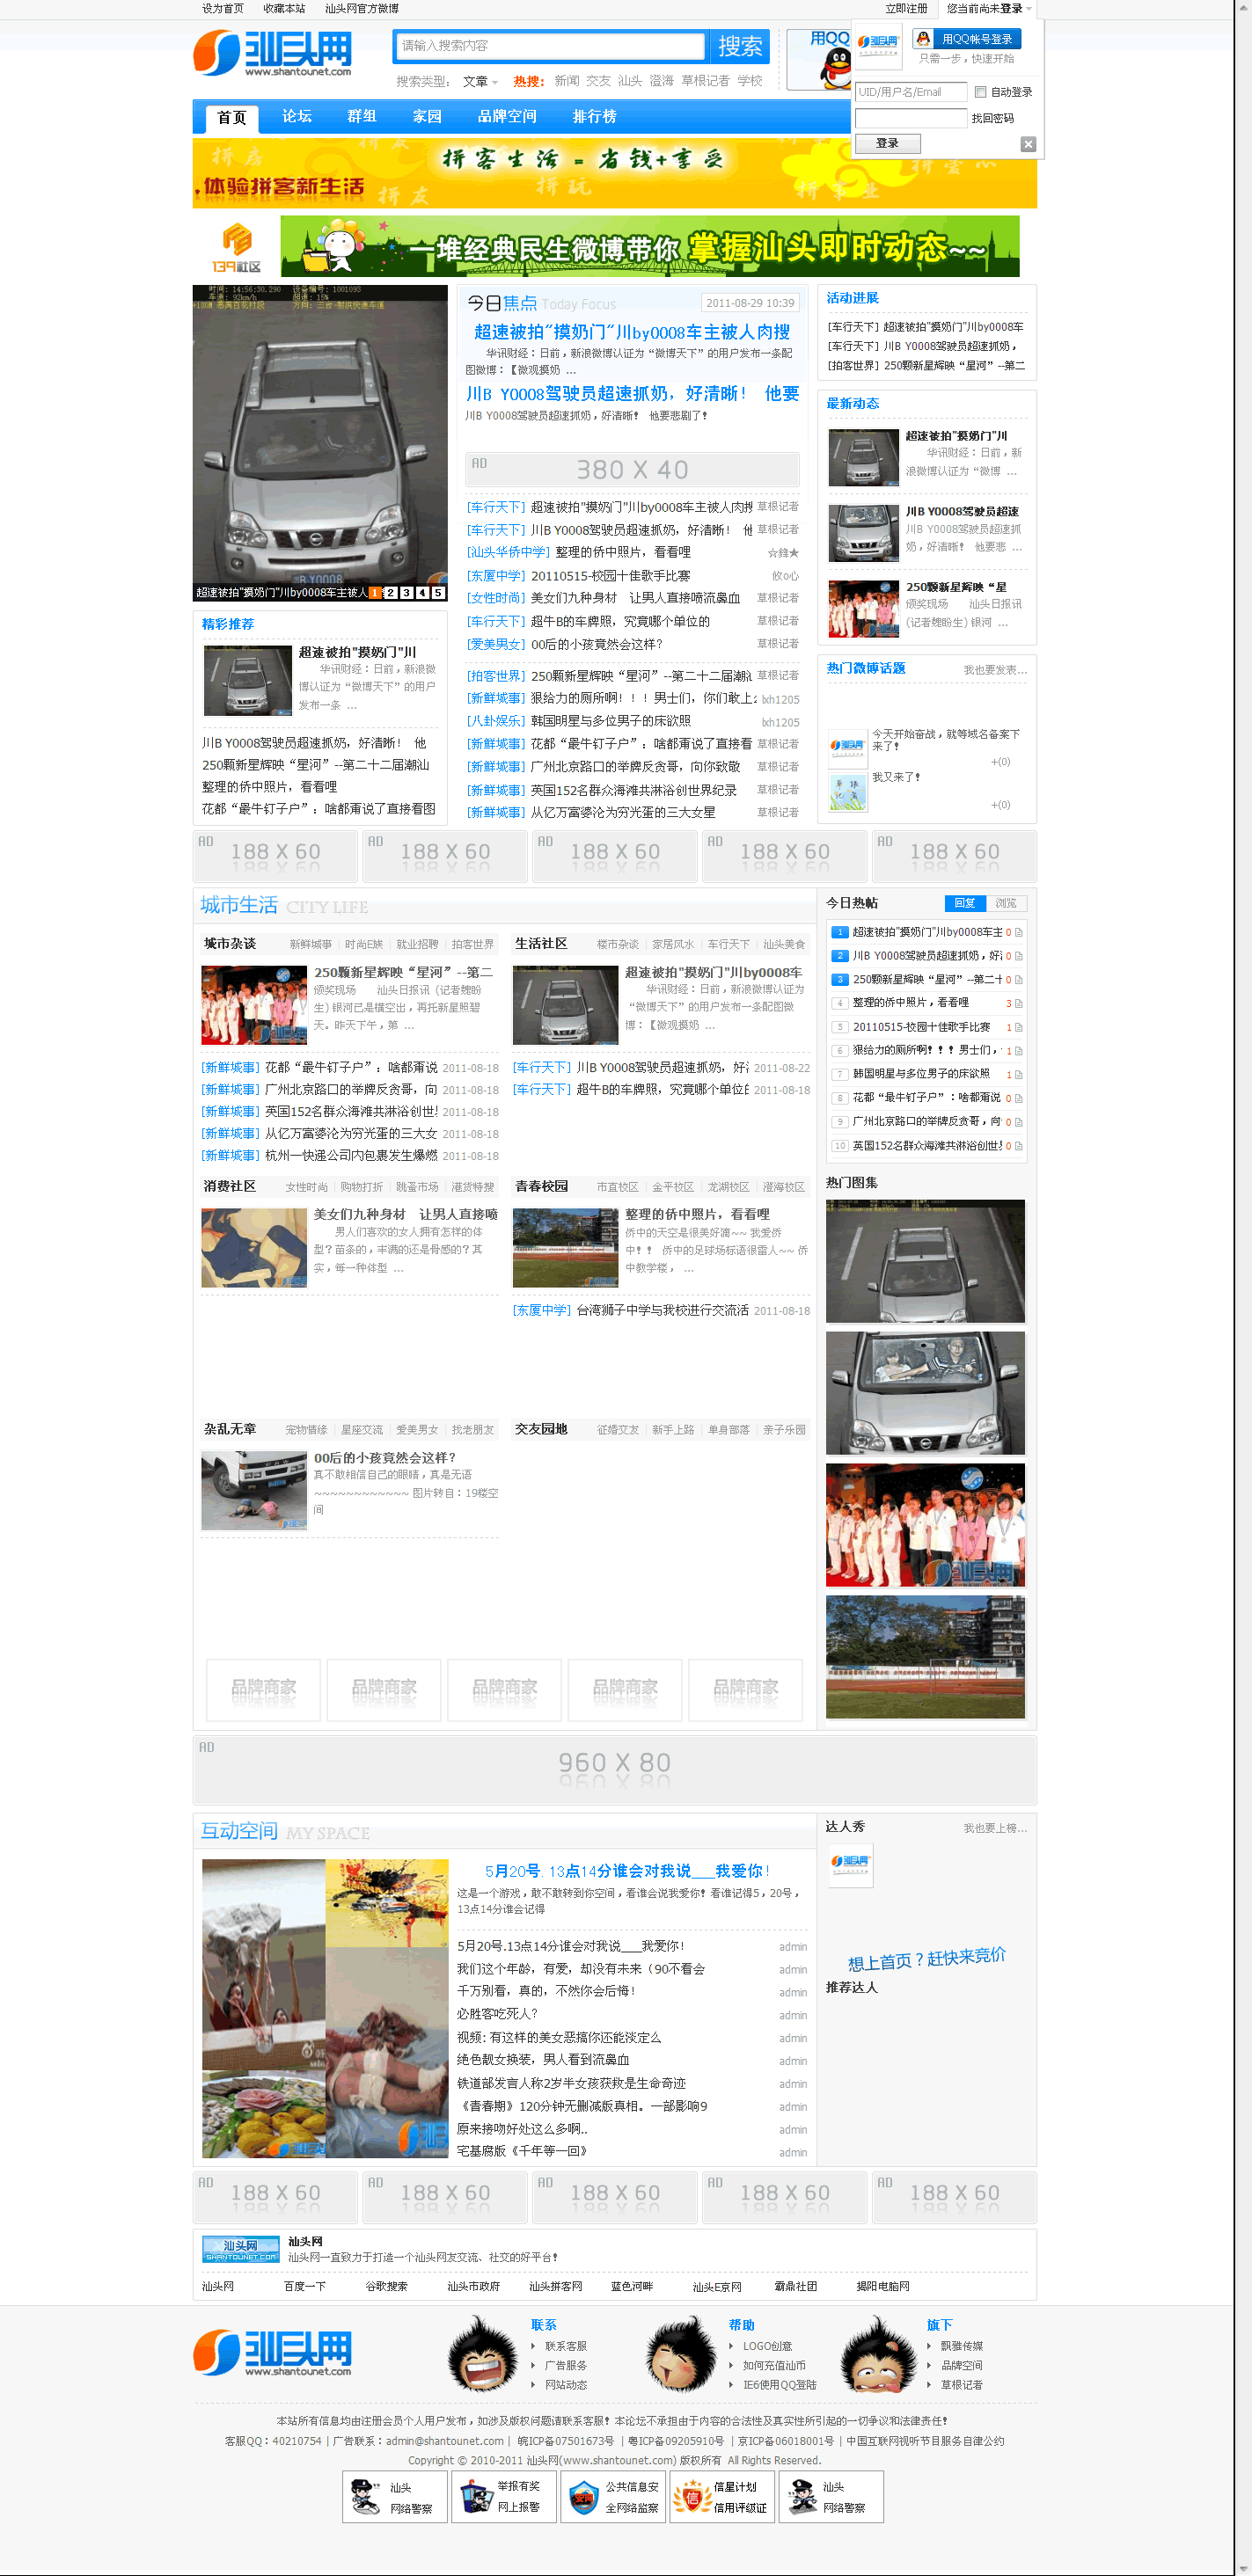This screenshot has height=2576, width=1252.
Task: Focus the UID/用户名/Email input field
Action: click(x=911, y=92)
